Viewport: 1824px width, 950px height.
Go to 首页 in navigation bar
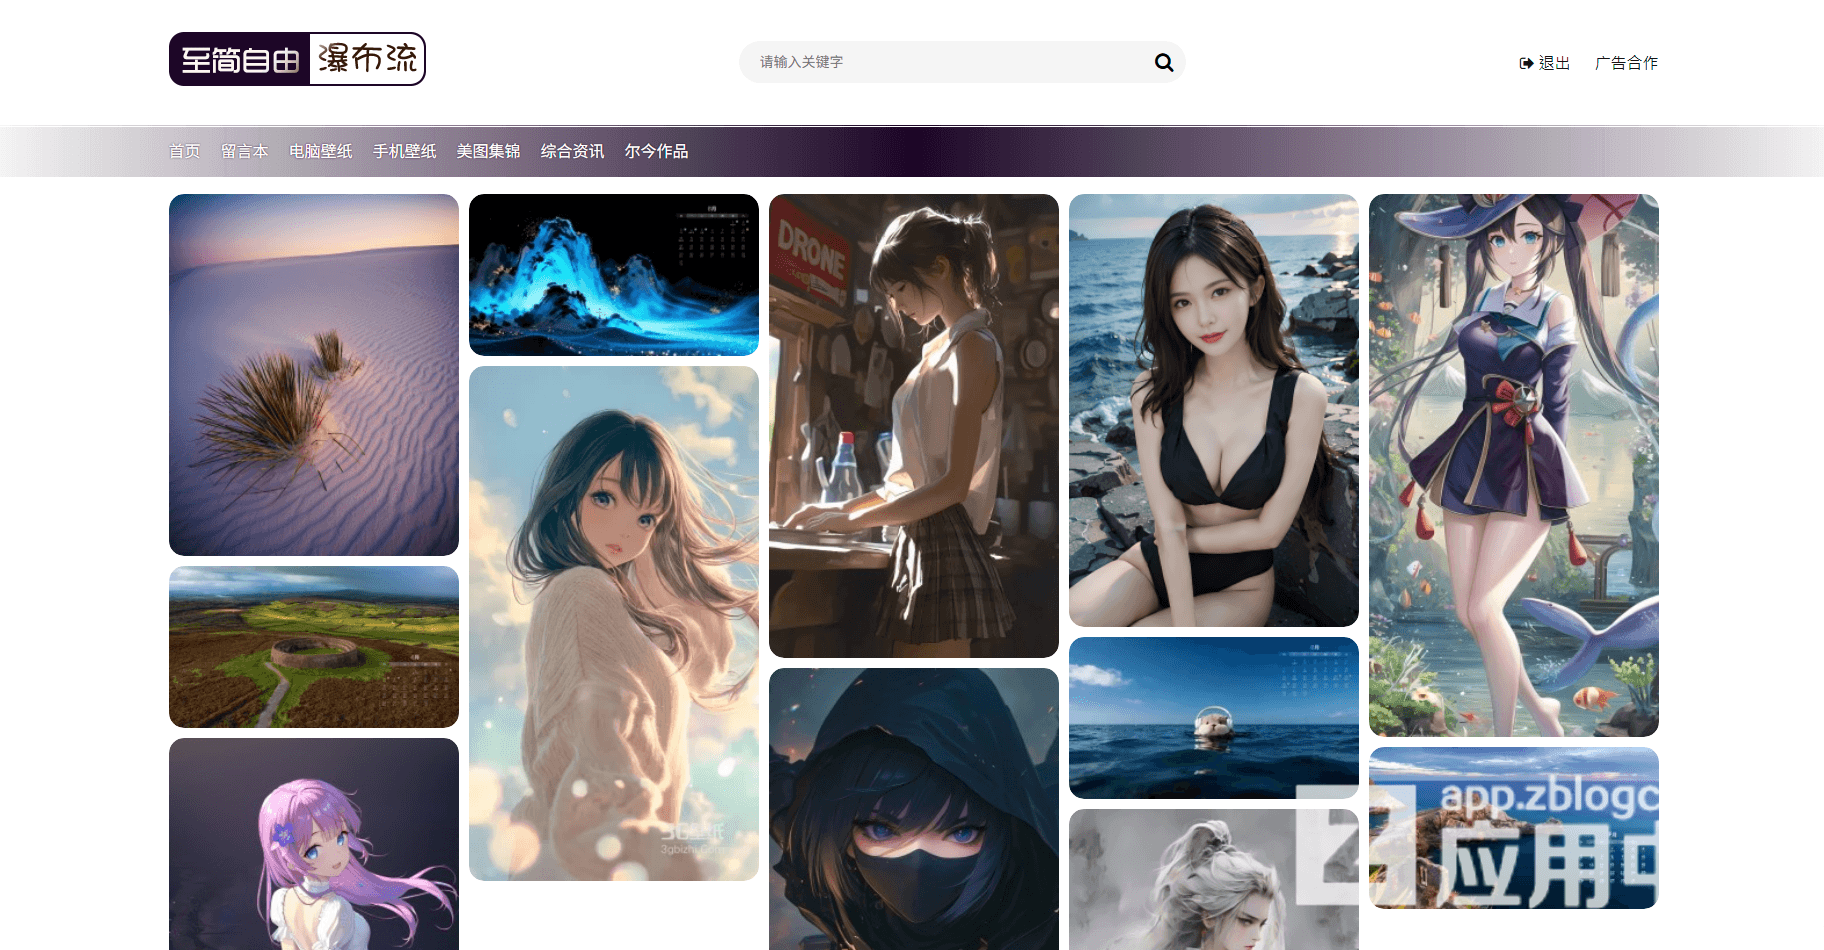184,151
